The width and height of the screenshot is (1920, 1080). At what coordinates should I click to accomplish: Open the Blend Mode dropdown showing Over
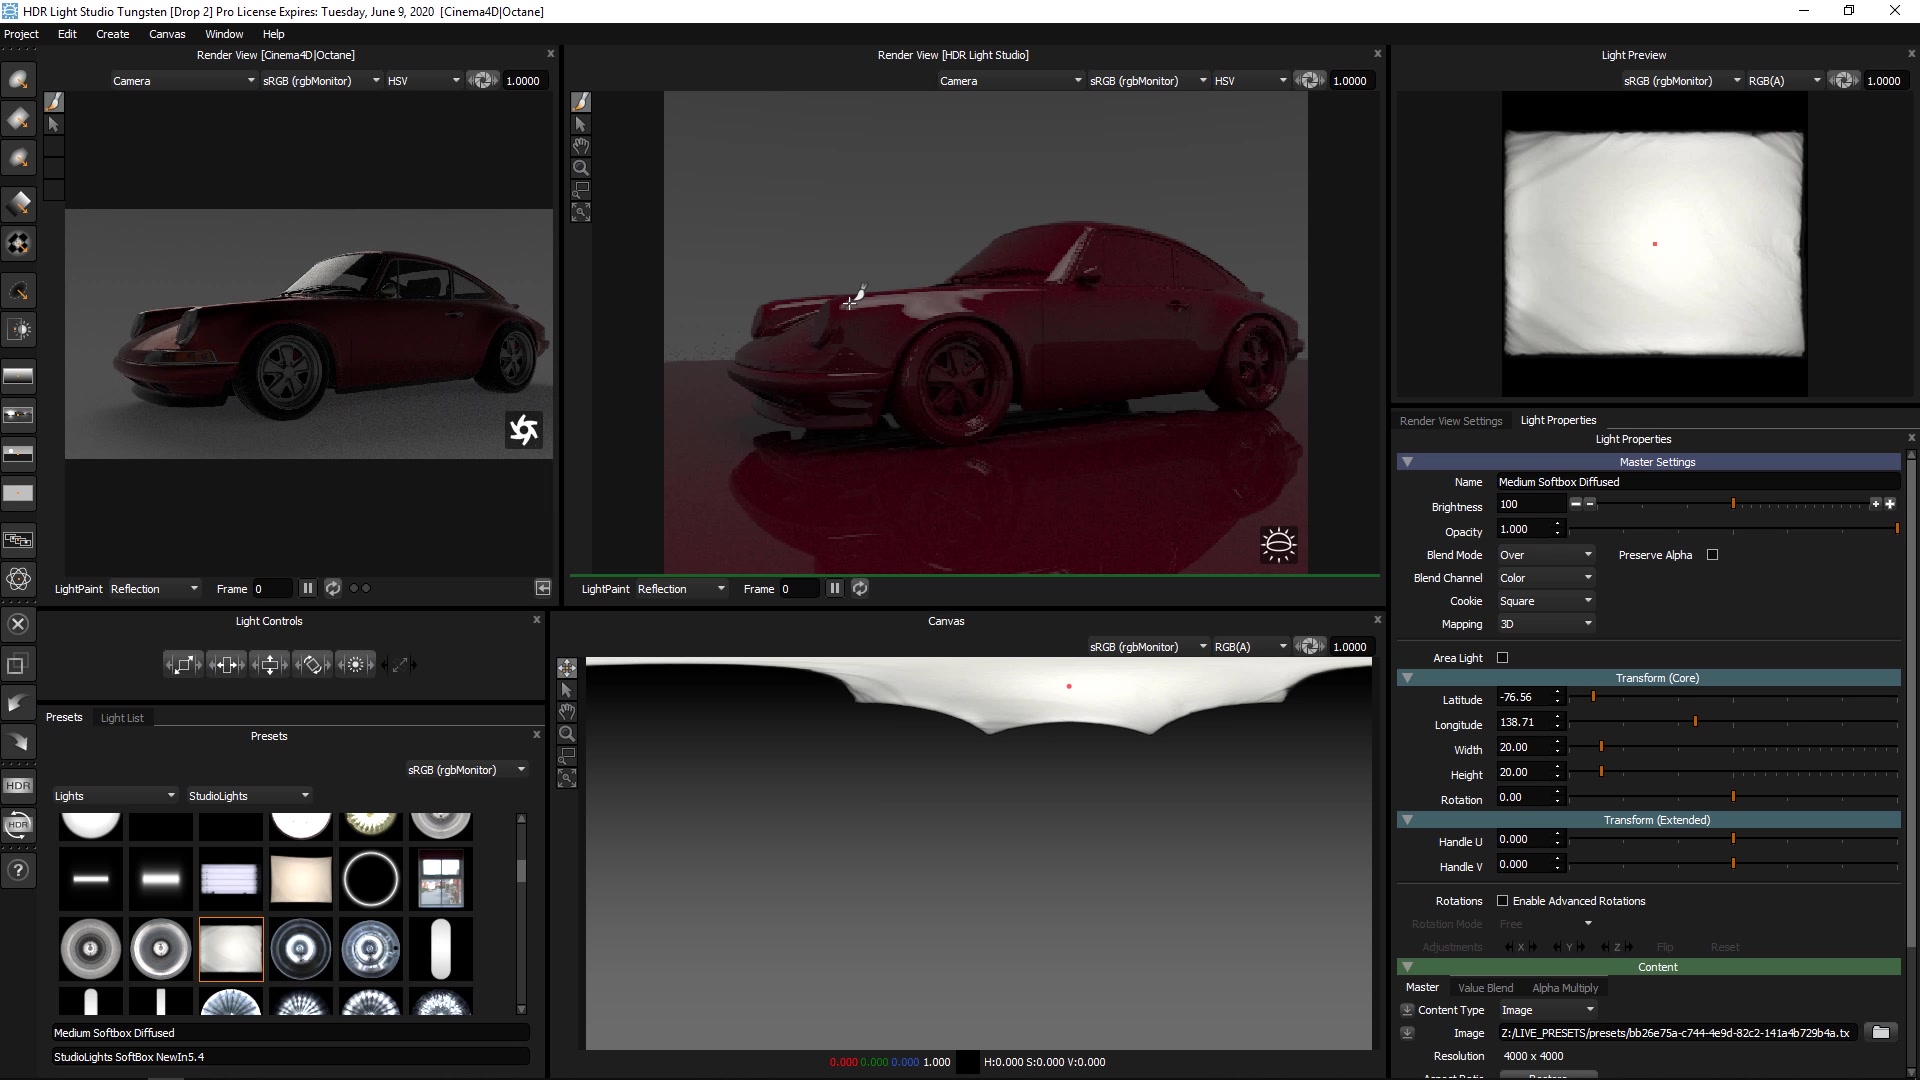(1545, 555)
